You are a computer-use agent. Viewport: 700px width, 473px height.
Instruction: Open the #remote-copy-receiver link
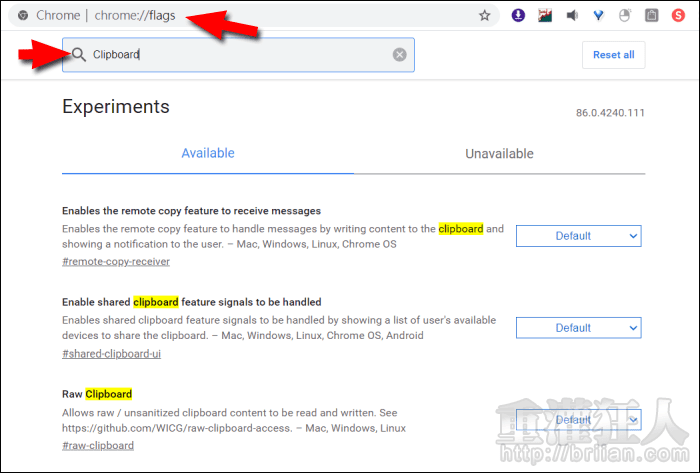[115, 262]
